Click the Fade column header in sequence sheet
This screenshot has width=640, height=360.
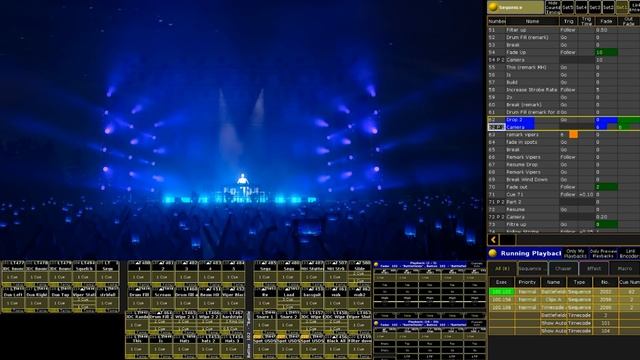pos(606,21)
